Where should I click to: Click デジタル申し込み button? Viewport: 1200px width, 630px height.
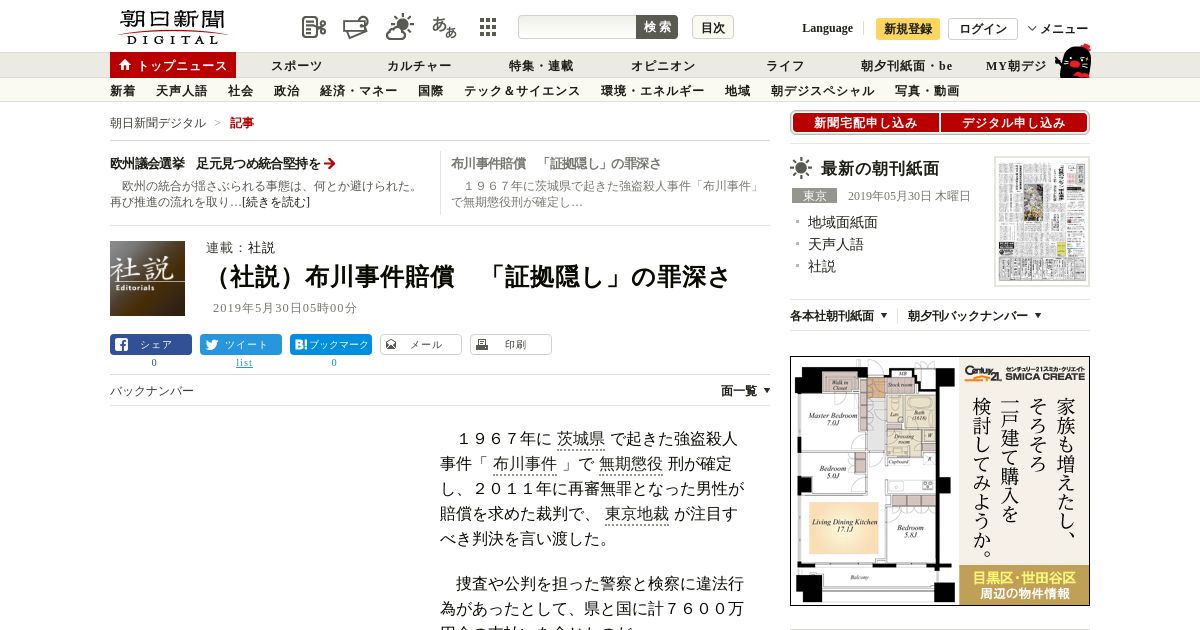(x=1014, y=123)
